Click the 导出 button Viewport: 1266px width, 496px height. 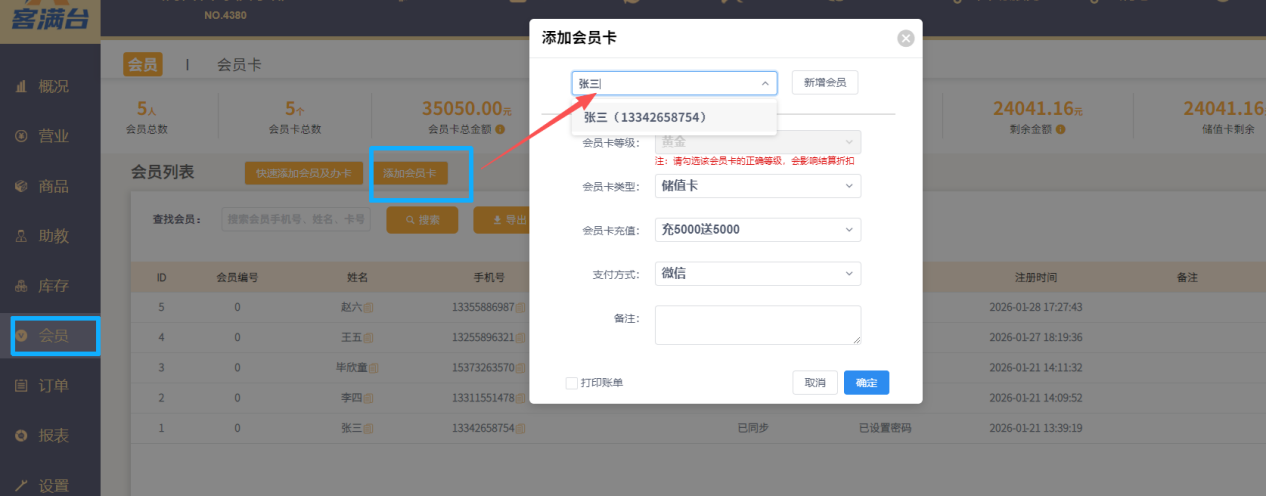pos(503,219)
